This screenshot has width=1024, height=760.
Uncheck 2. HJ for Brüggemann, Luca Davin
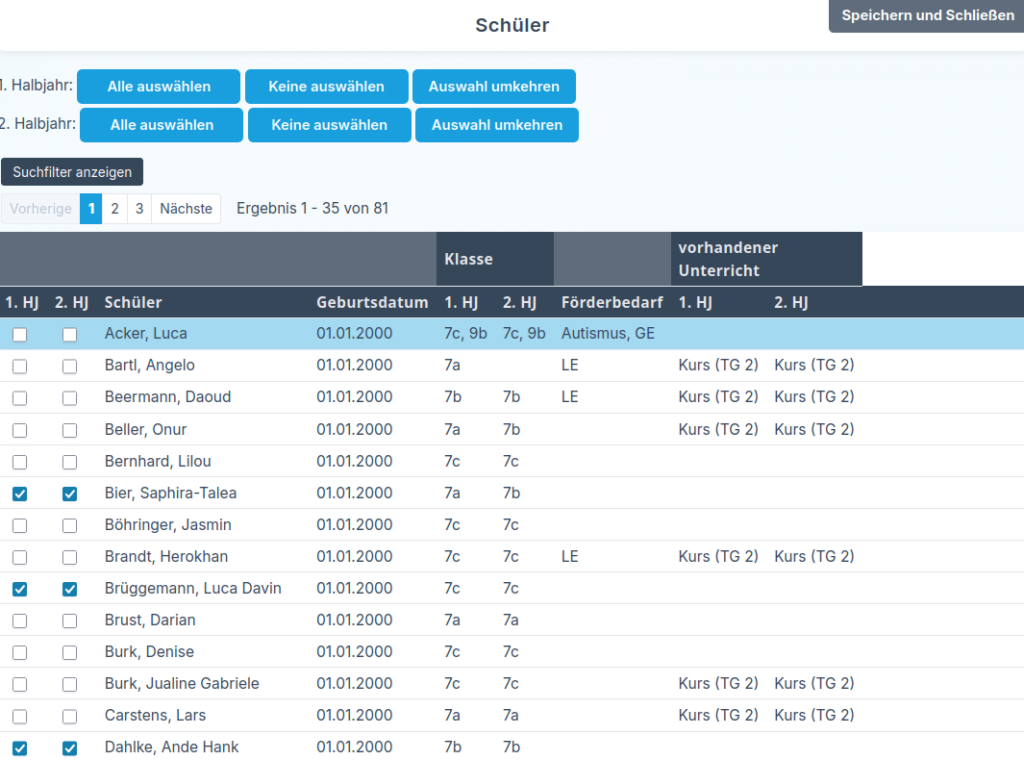(x=69, y=589)
